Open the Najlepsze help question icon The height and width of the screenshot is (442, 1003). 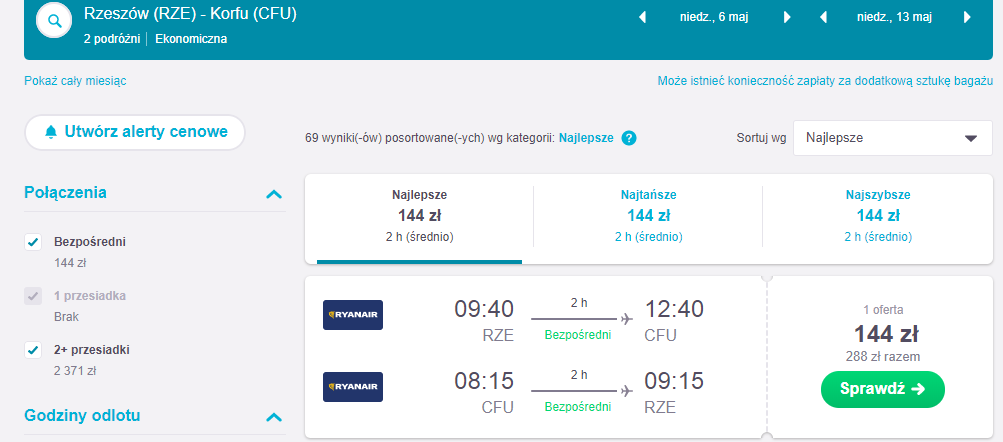(629, 138)
